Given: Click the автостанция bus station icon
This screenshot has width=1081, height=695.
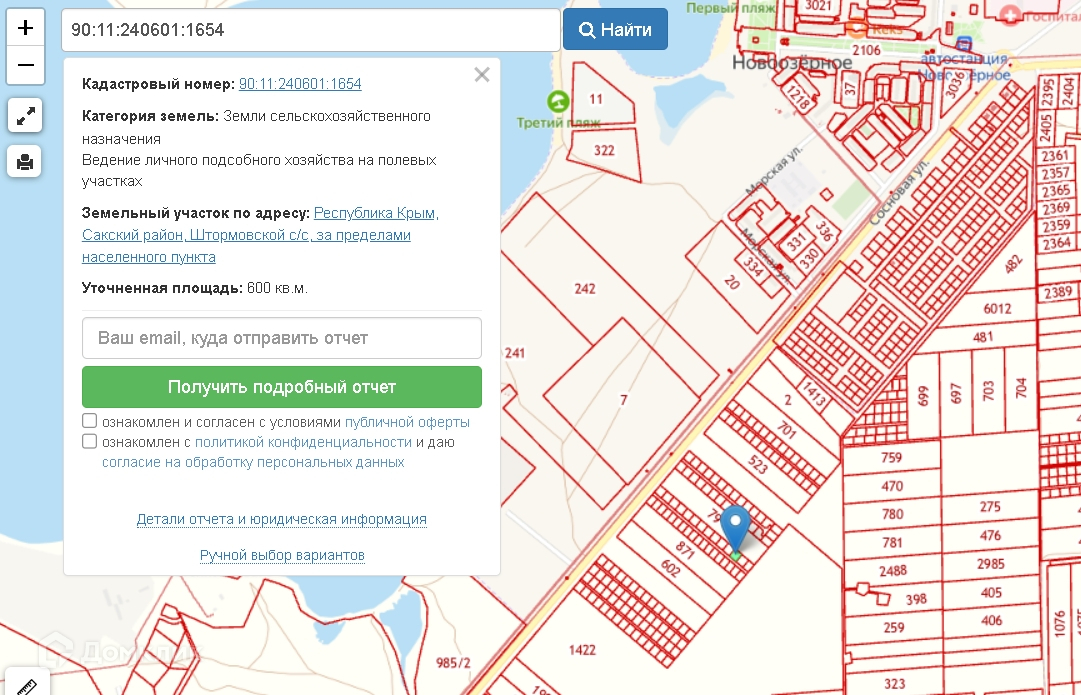Looking at the screenshot, I should (x=964, y=44).
